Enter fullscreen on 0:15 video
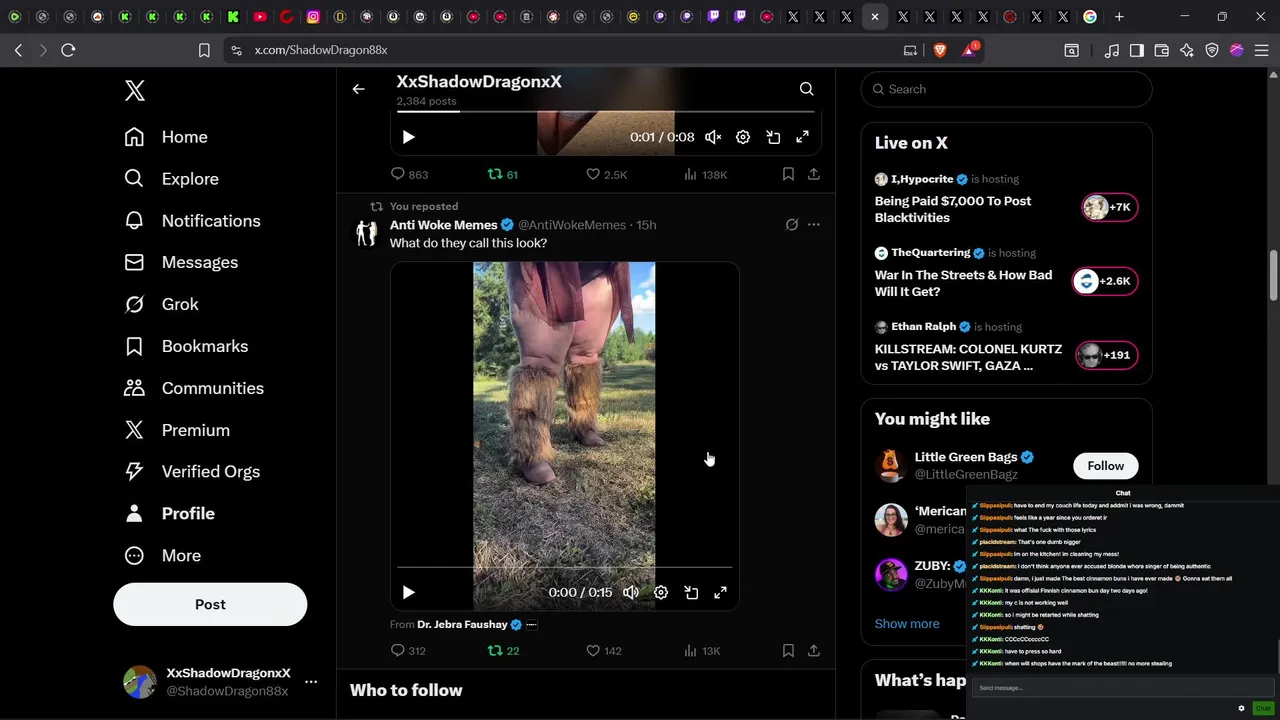1280x720 pixels. [x=720, y=592]
